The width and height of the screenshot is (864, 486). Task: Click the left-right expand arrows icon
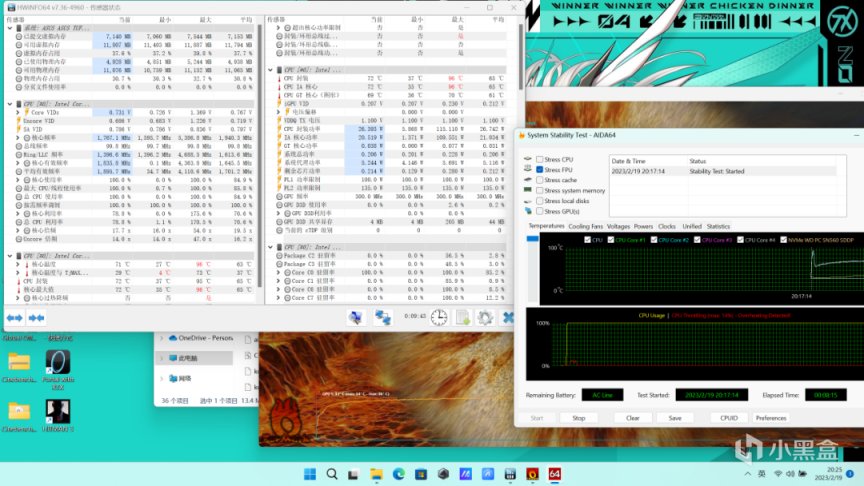[x=15, y=317]
